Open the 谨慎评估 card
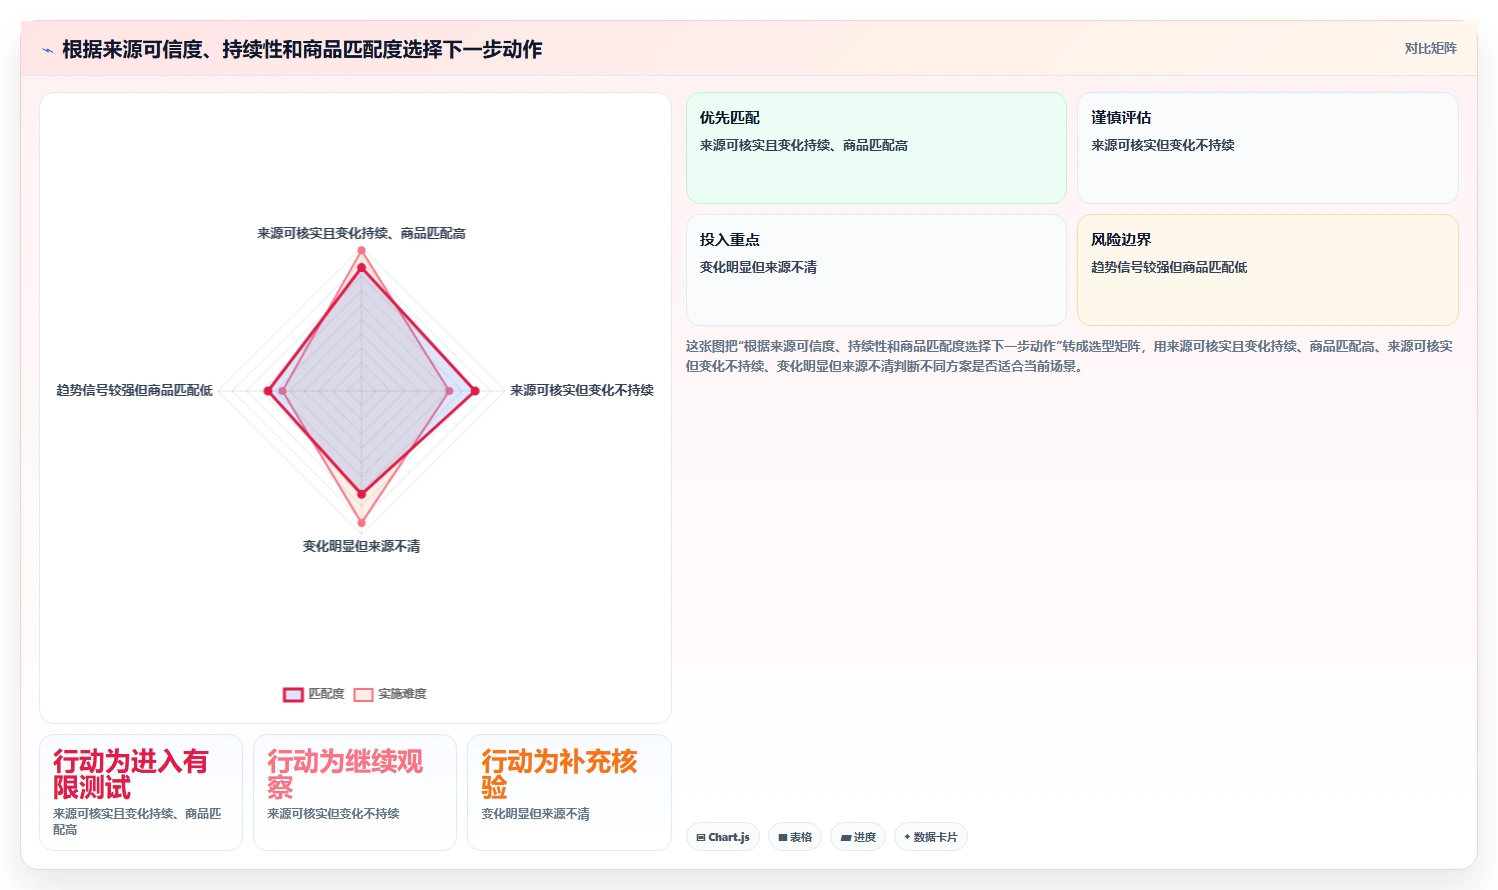1498x890 pixels. [x=1267, y=148]
